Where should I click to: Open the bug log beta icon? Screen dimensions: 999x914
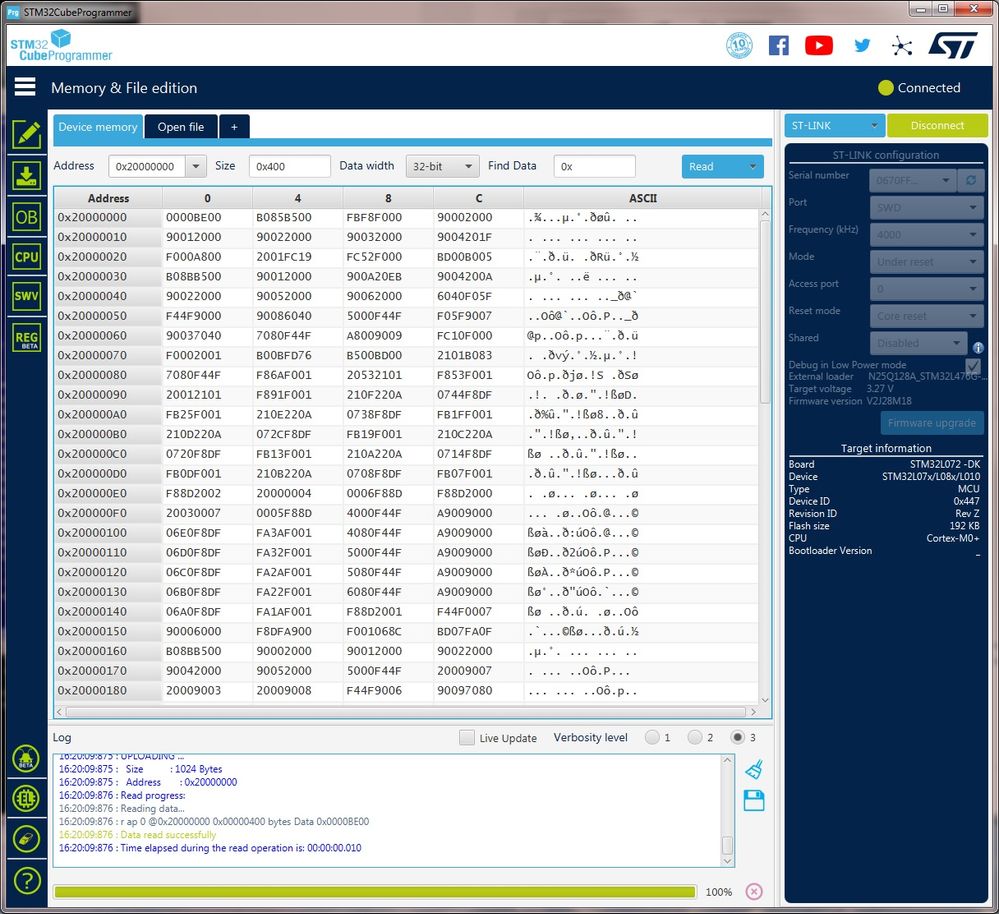click(26, 759)
